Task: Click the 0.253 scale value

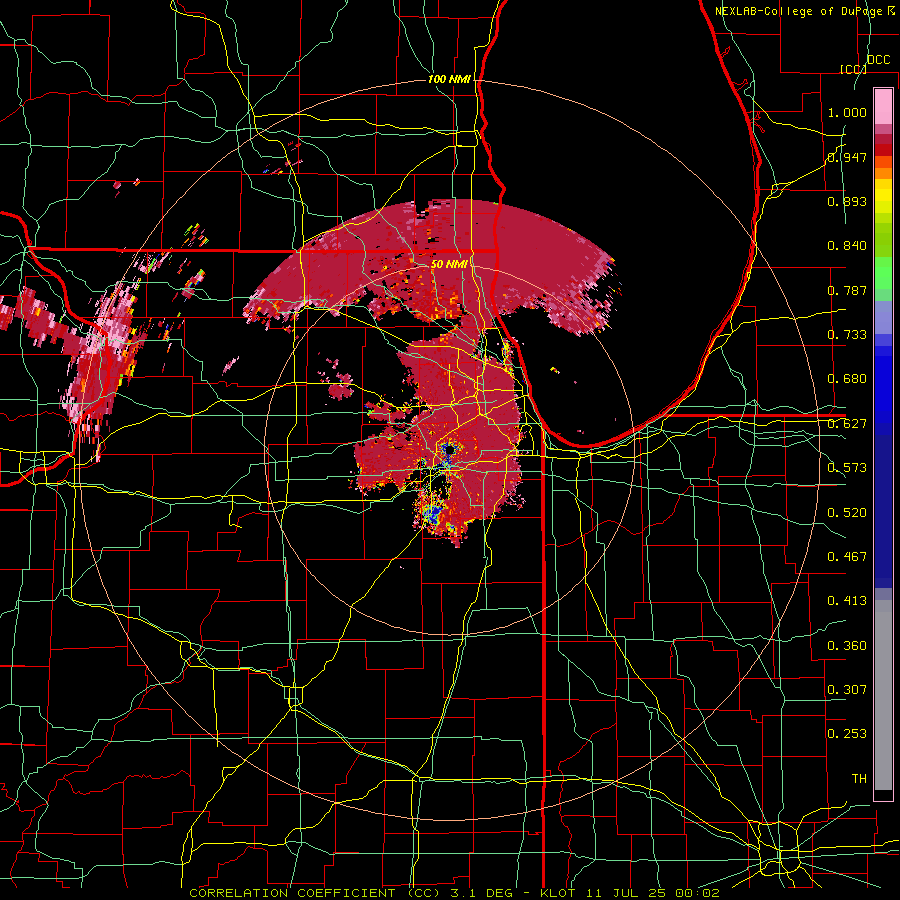Action: 847,734
